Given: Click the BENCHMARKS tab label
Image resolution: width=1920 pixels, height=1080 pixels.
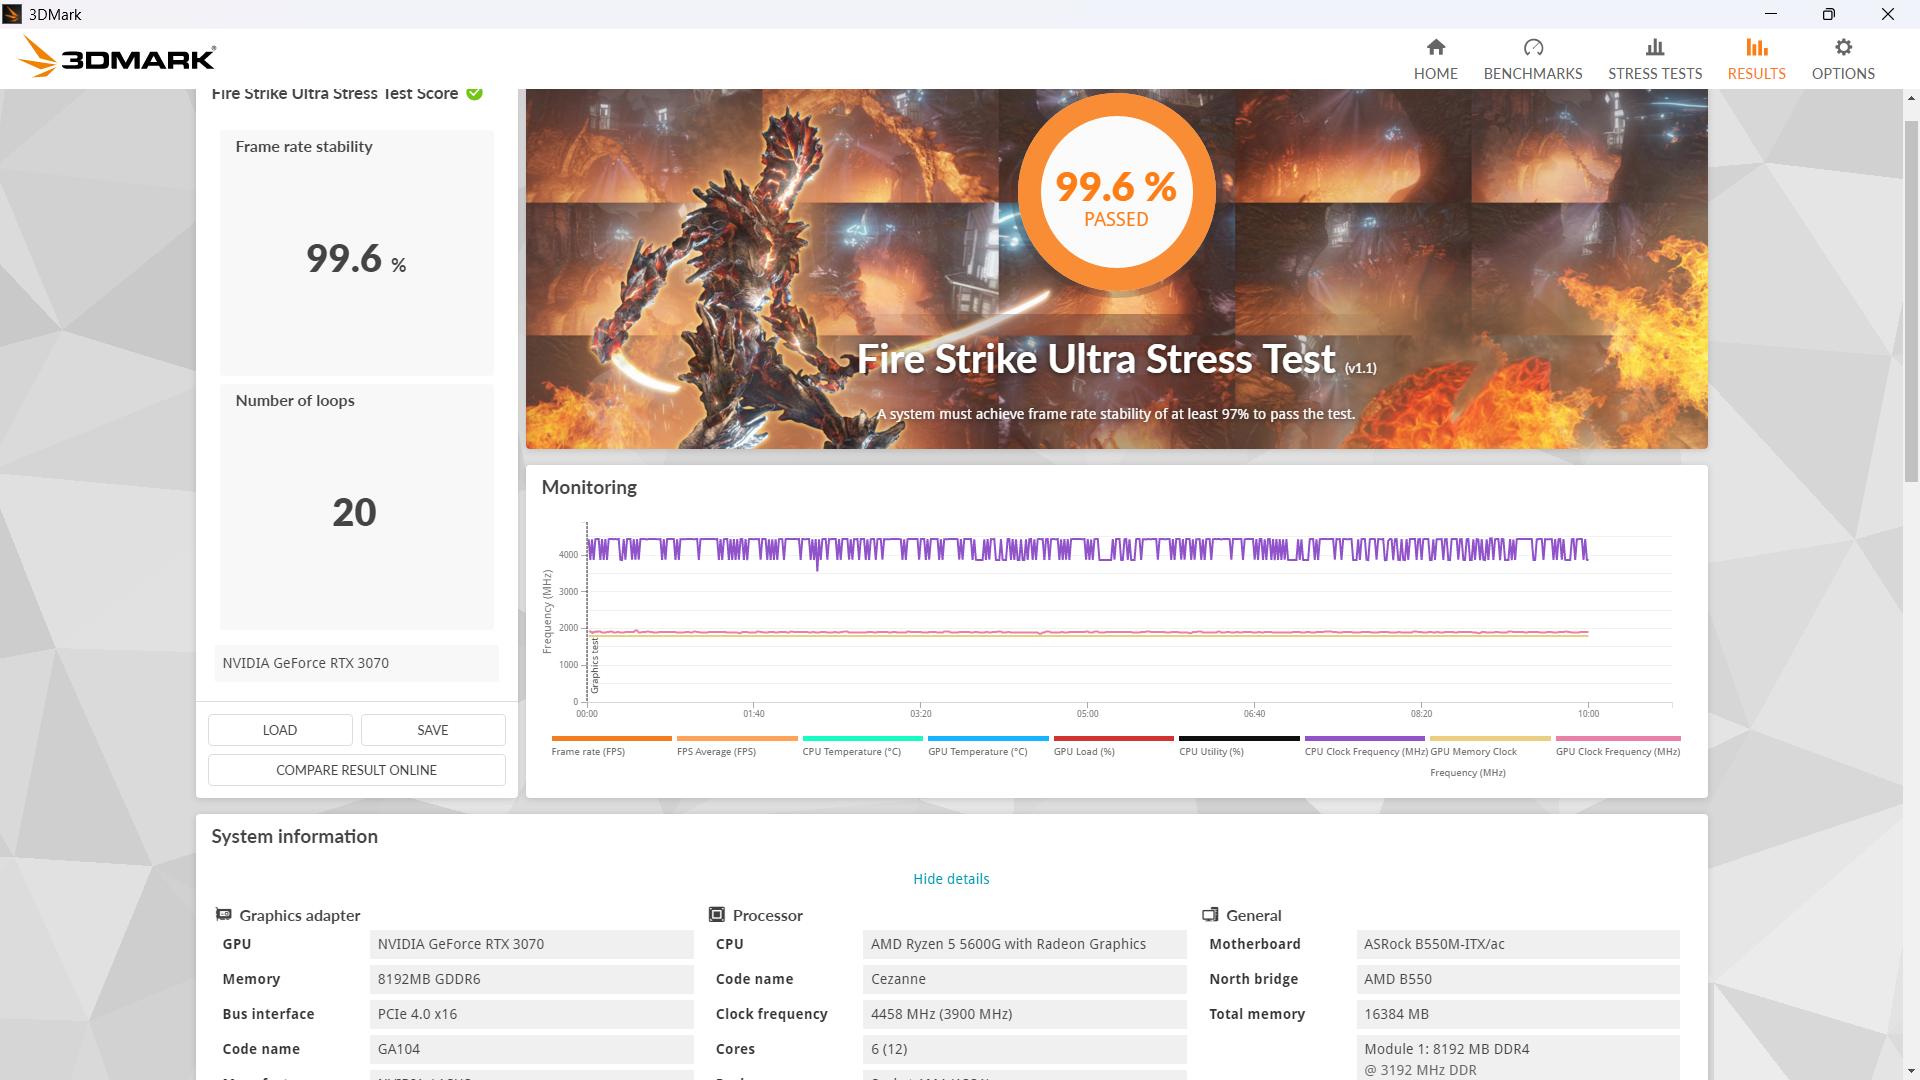Looking at the screenshot, I should (1532, 74).
